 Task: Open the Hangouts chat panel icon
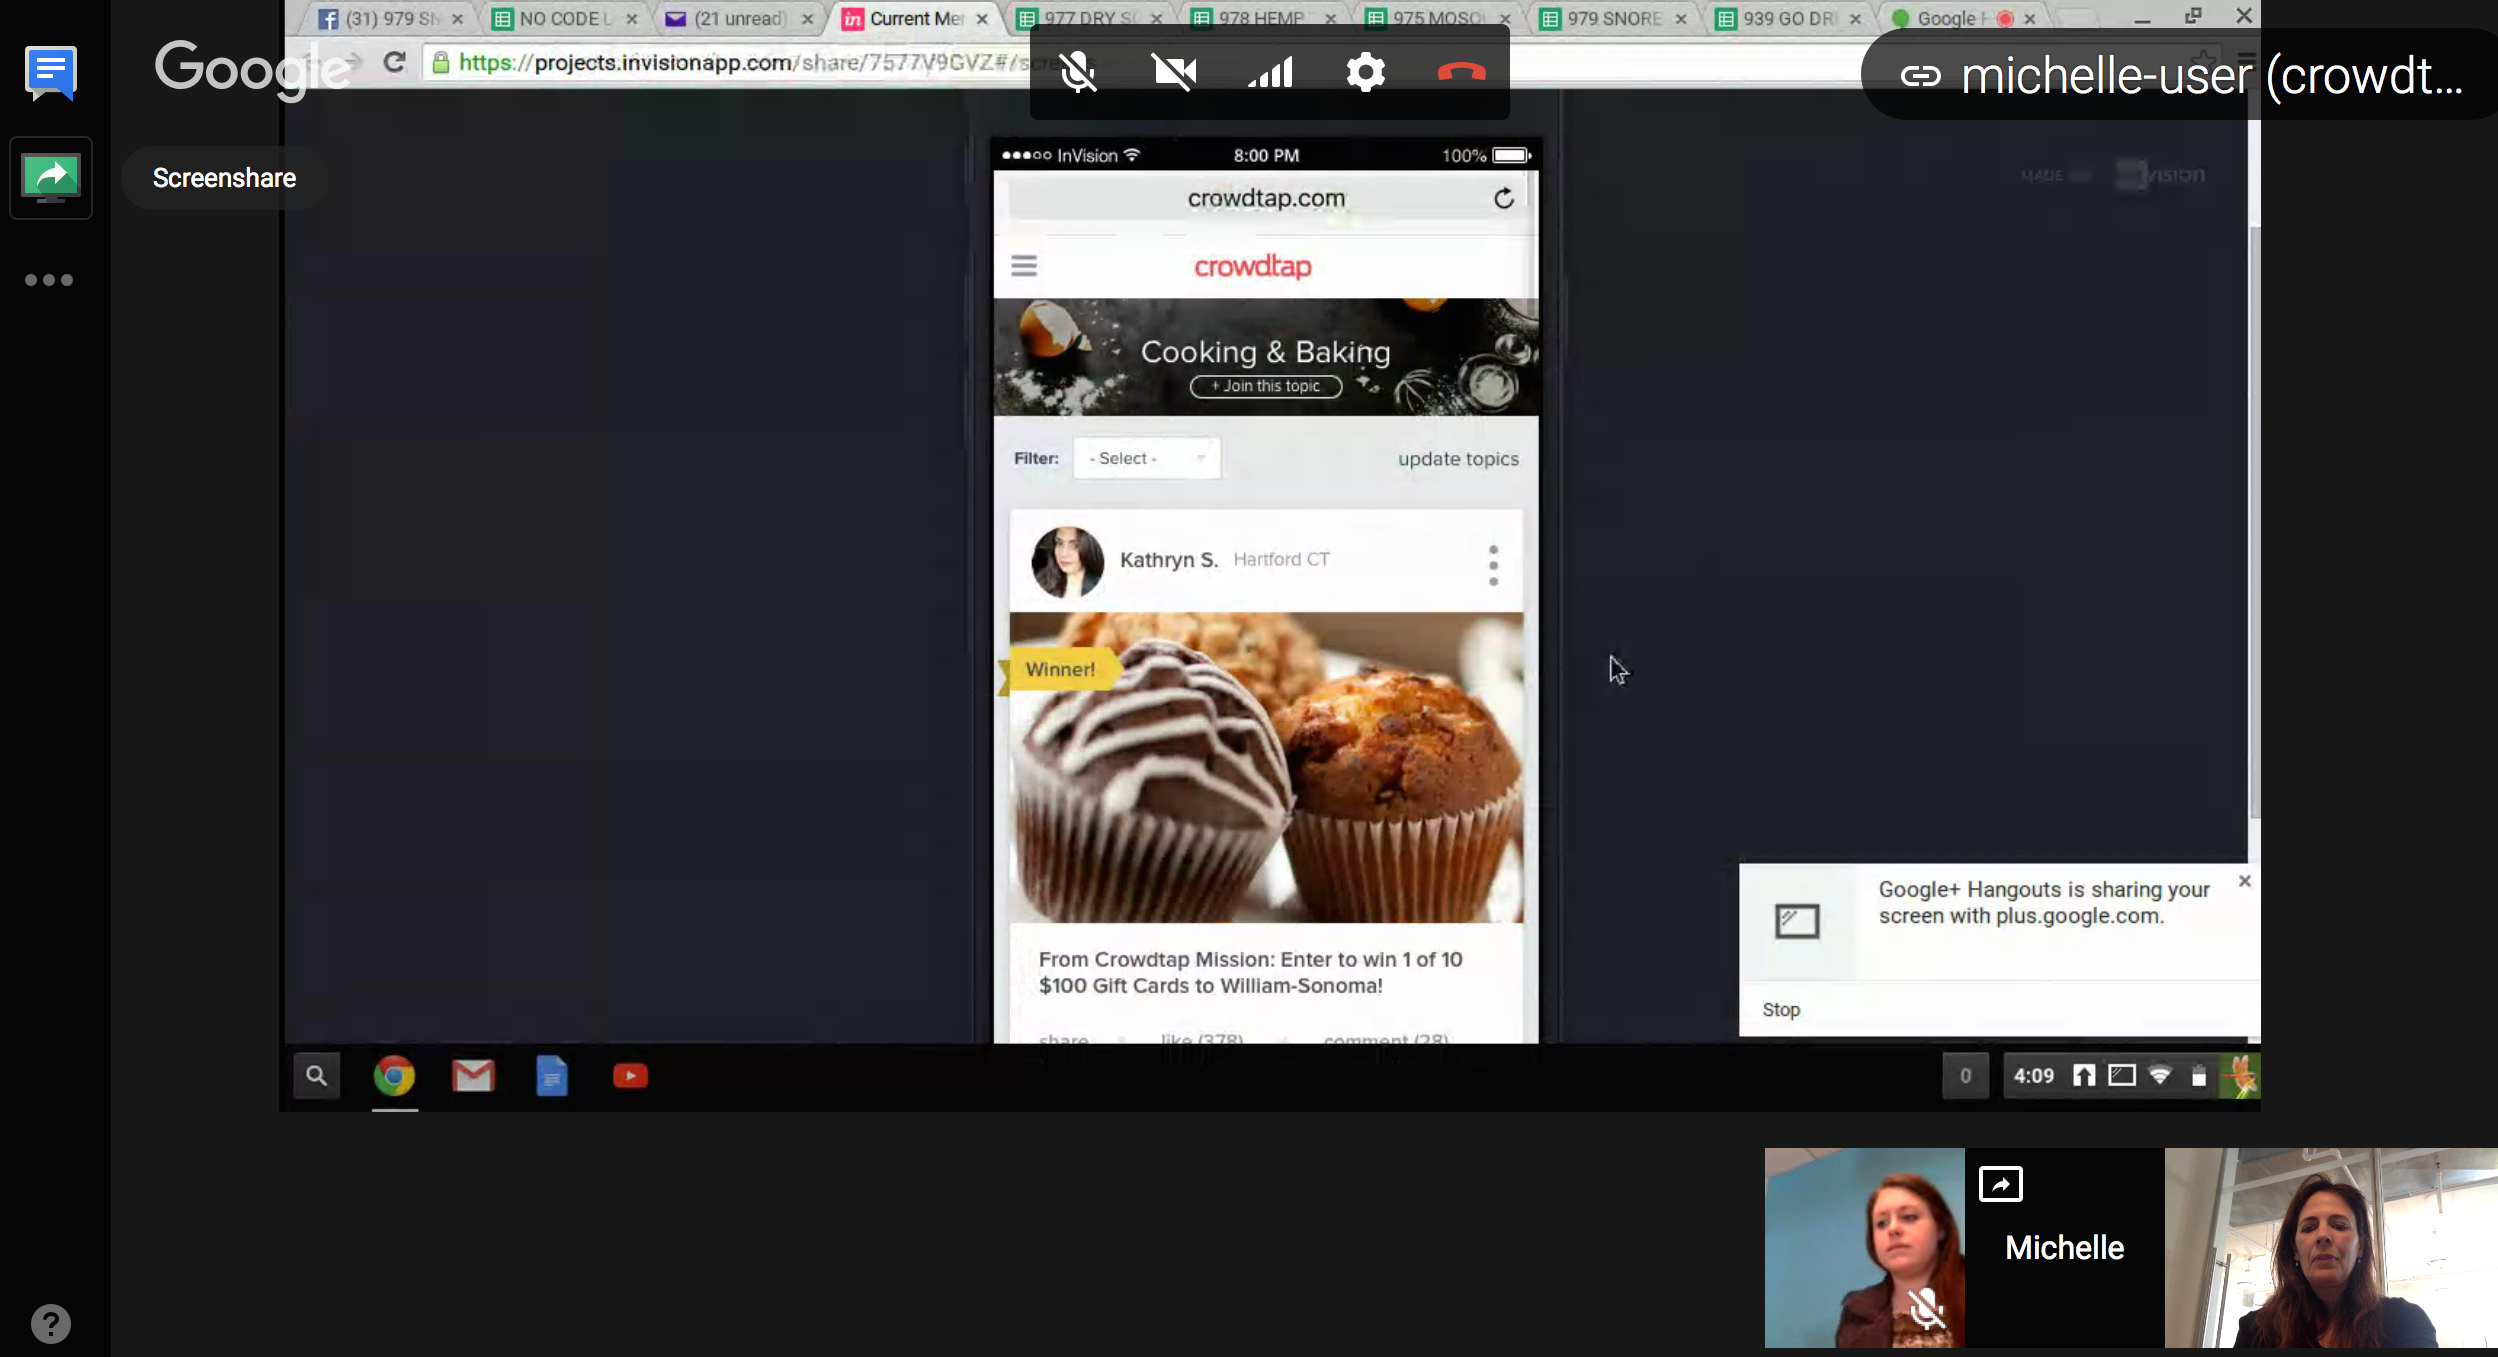(50, 73)
